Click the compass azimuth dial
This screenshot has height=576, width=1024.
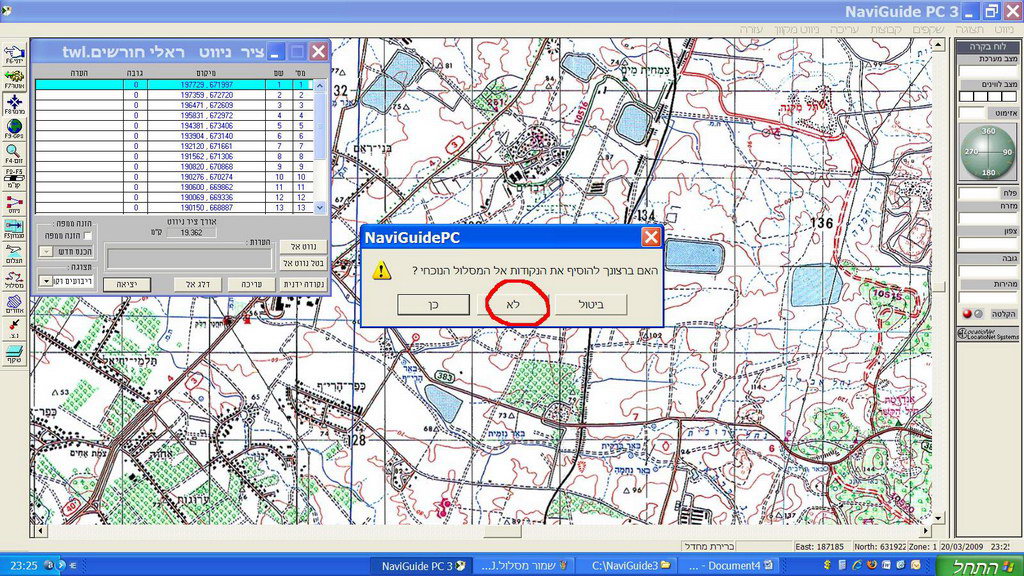988,153
